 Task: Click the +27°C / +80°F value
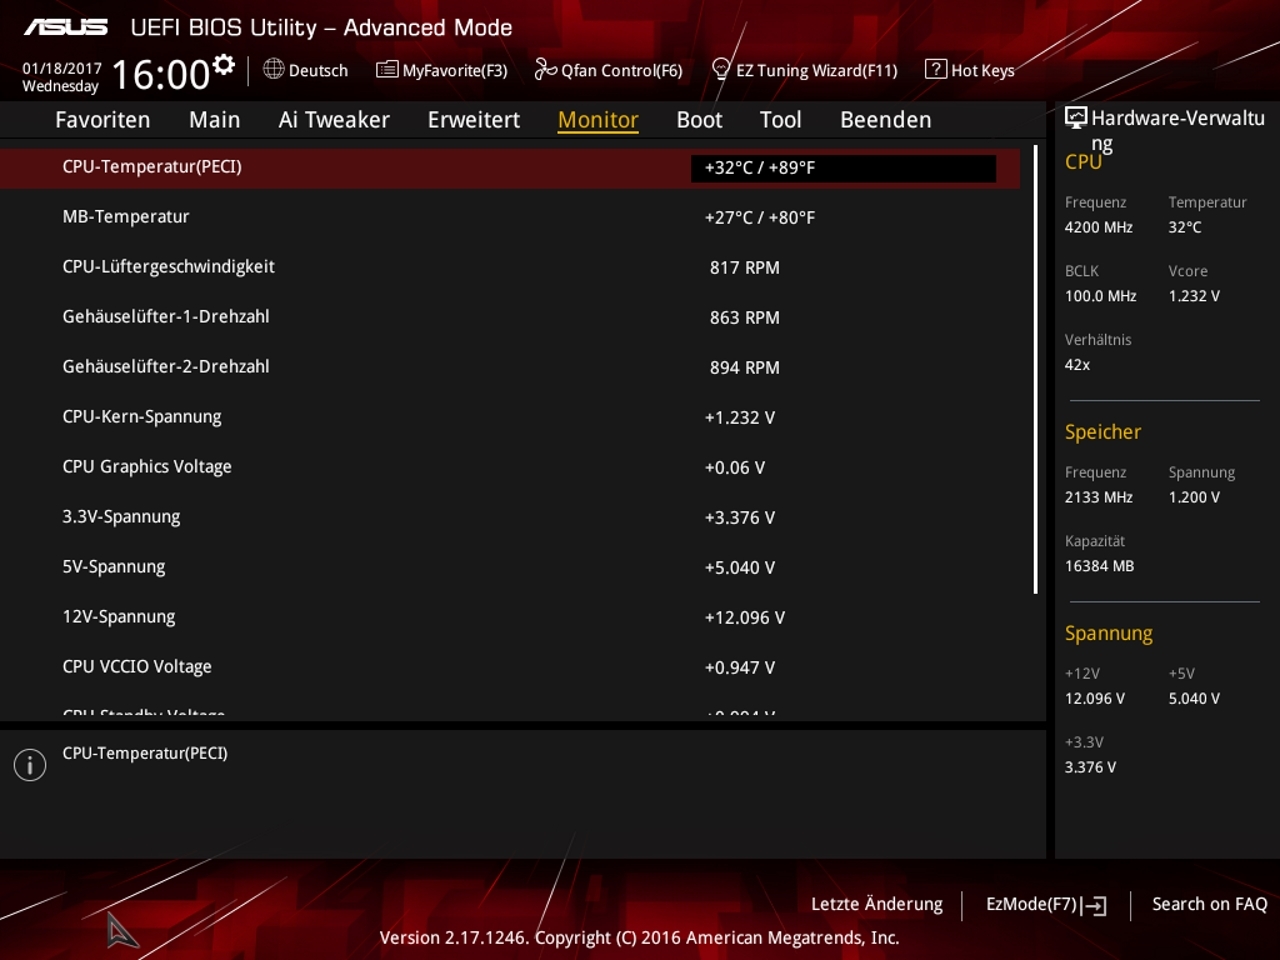[x=760, y=218]
